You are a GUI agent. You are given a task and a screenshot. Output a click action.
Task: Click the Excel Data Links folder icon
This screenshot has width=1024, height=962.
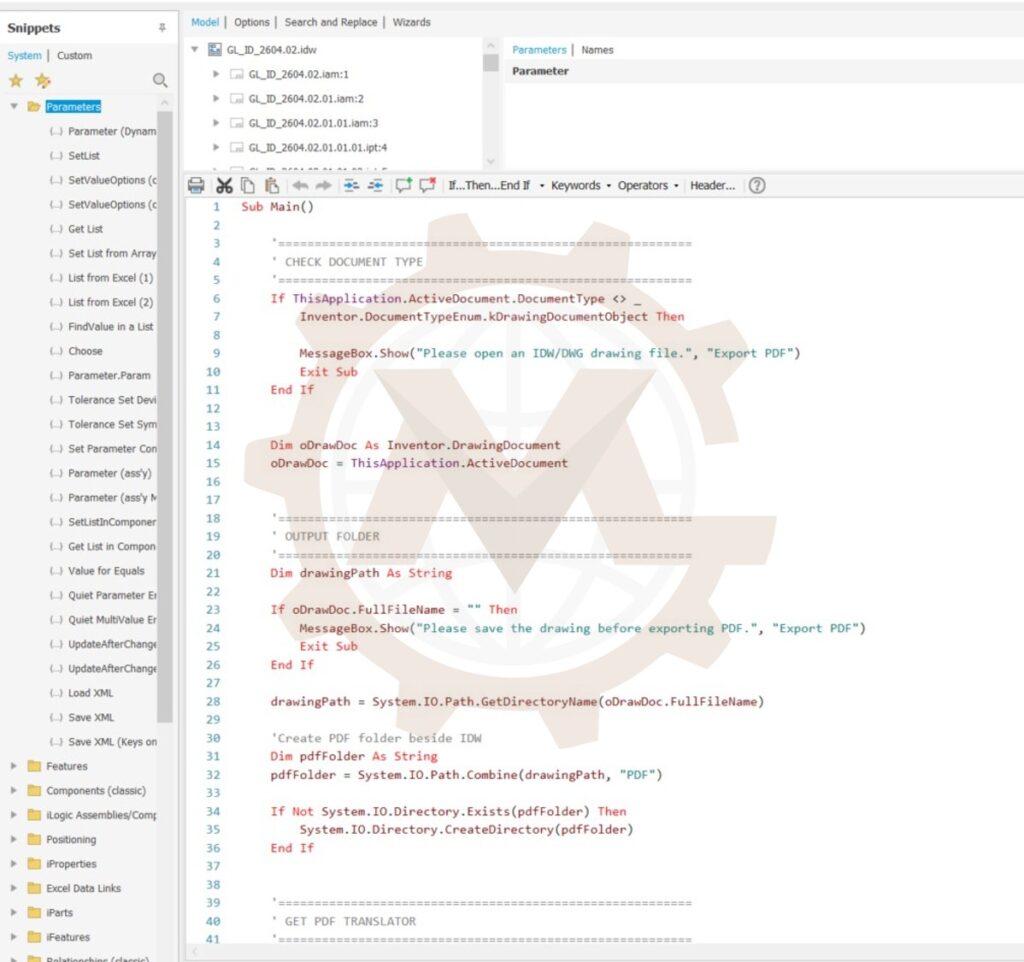(x=34, y=888)
